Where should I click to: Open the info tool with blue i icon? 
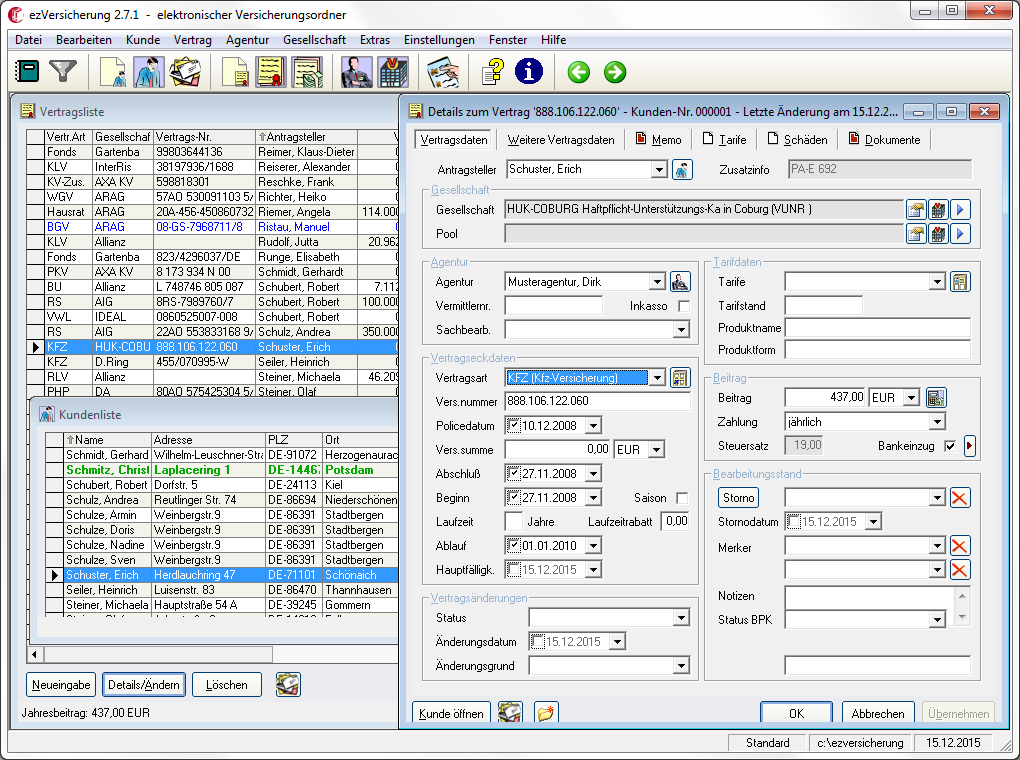point(529,71)
